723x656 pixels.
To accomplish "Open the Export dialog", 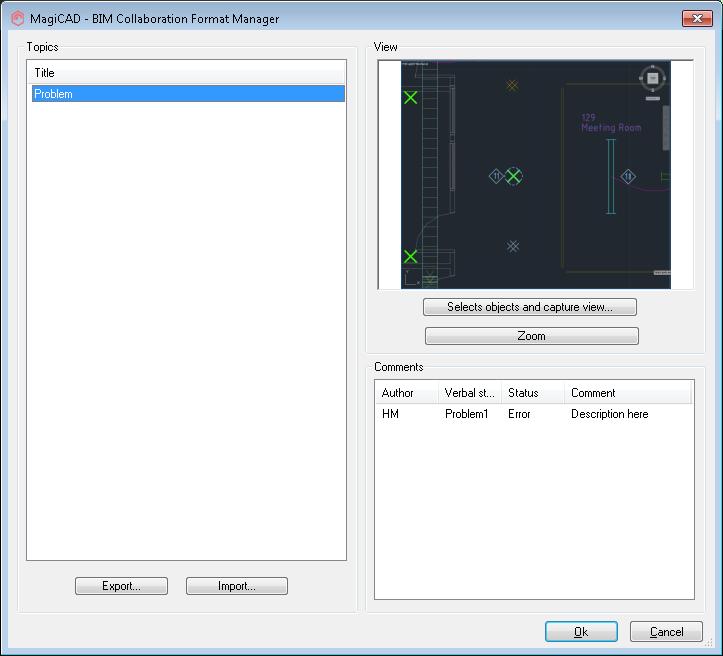I will coord(121,586).
